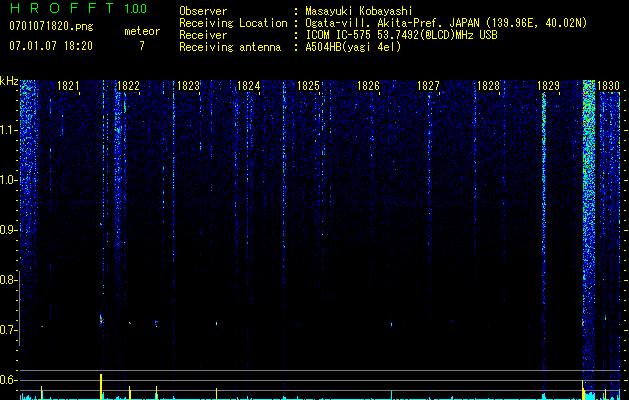
Task: Click the Receiving antenna label
Action: click(x=230, y=47)
